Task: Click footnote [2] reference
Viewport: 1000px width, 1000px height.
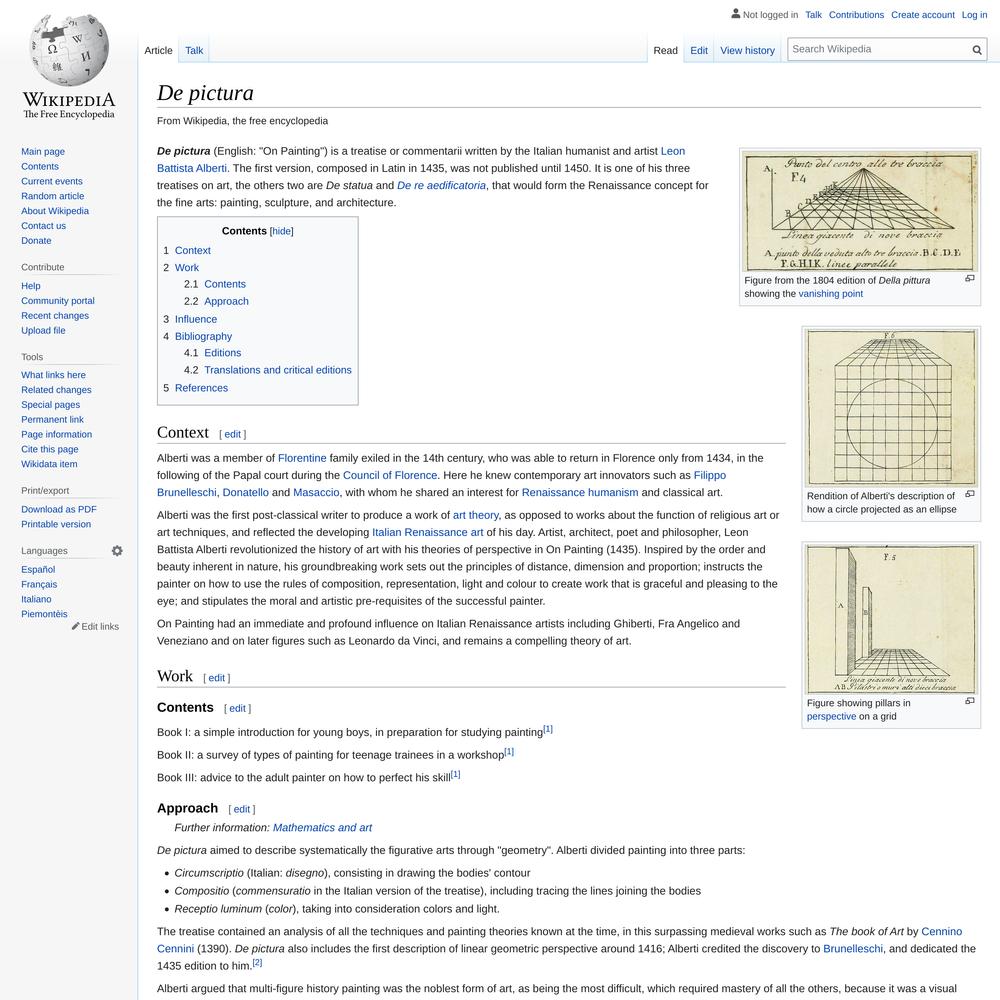Action: [257, 963]
